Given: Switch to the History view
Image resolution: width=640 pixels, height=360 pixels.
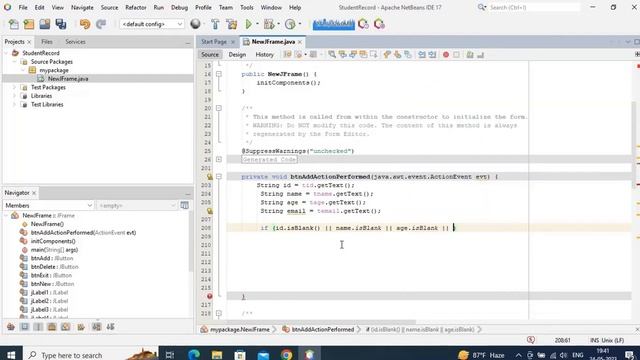Looking at the screenshot, I should 264,54.
